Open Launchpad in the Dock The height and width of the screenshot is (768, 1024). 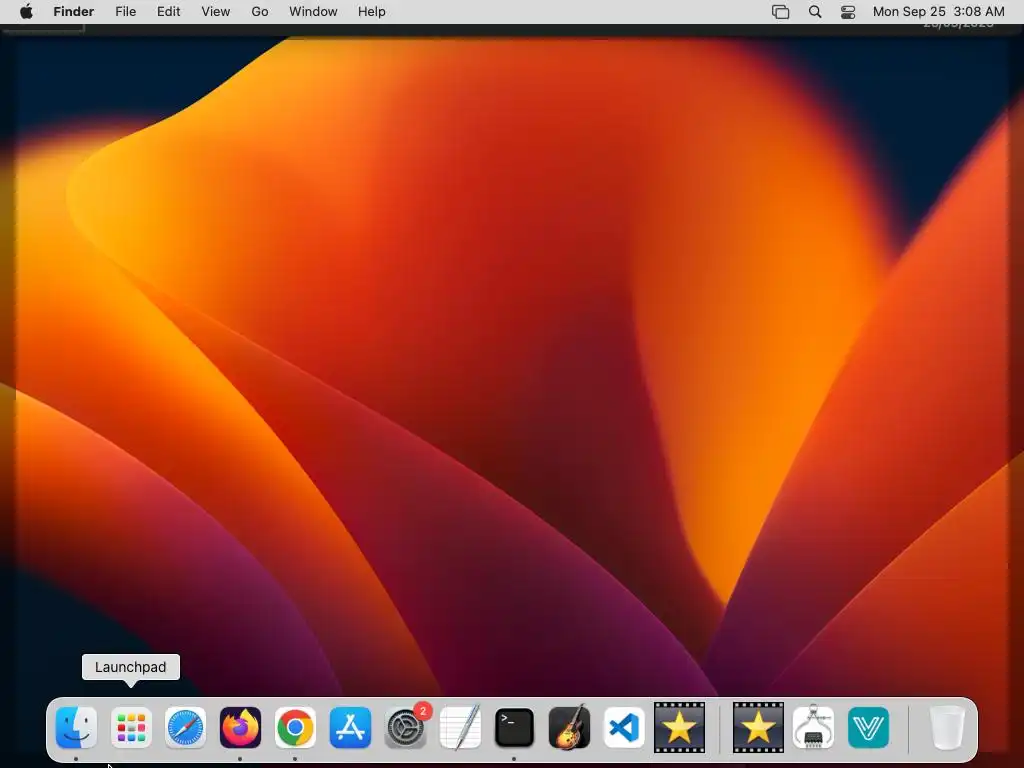(131, 728)
